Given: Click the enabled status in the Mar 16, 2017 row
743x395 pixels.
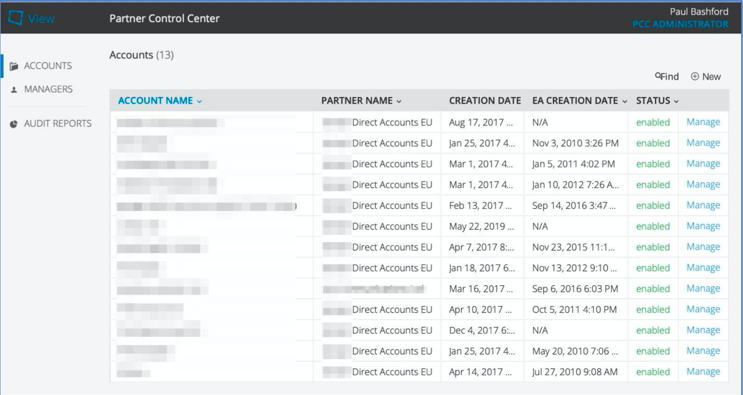Looking at the screenshot, I should coord(653,289).
